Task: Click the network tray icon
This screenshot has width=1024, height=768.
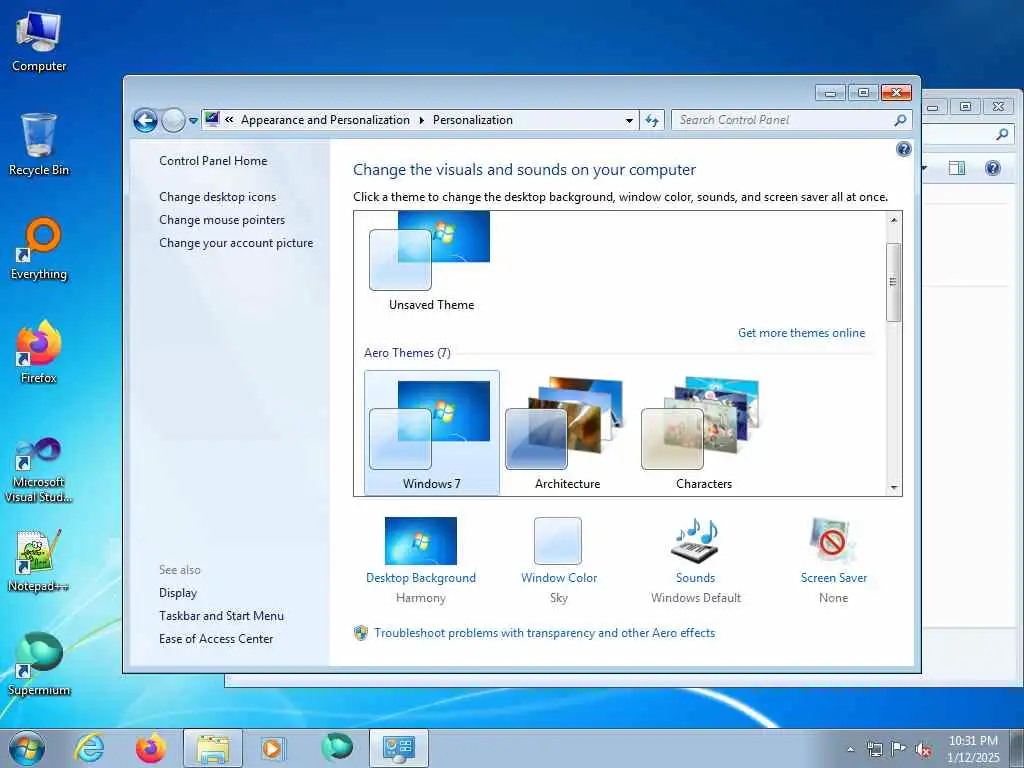Action: (x=874, y=750)
